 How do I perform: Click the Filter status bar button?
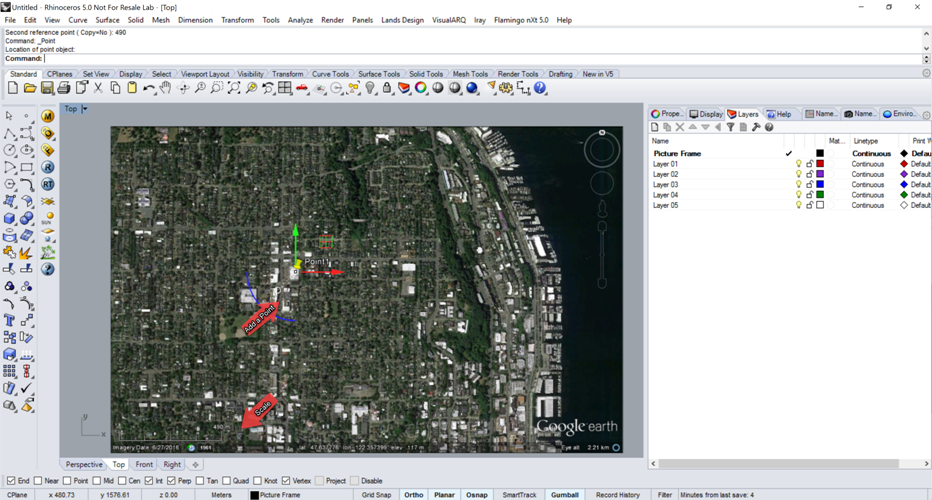point(665,495)
